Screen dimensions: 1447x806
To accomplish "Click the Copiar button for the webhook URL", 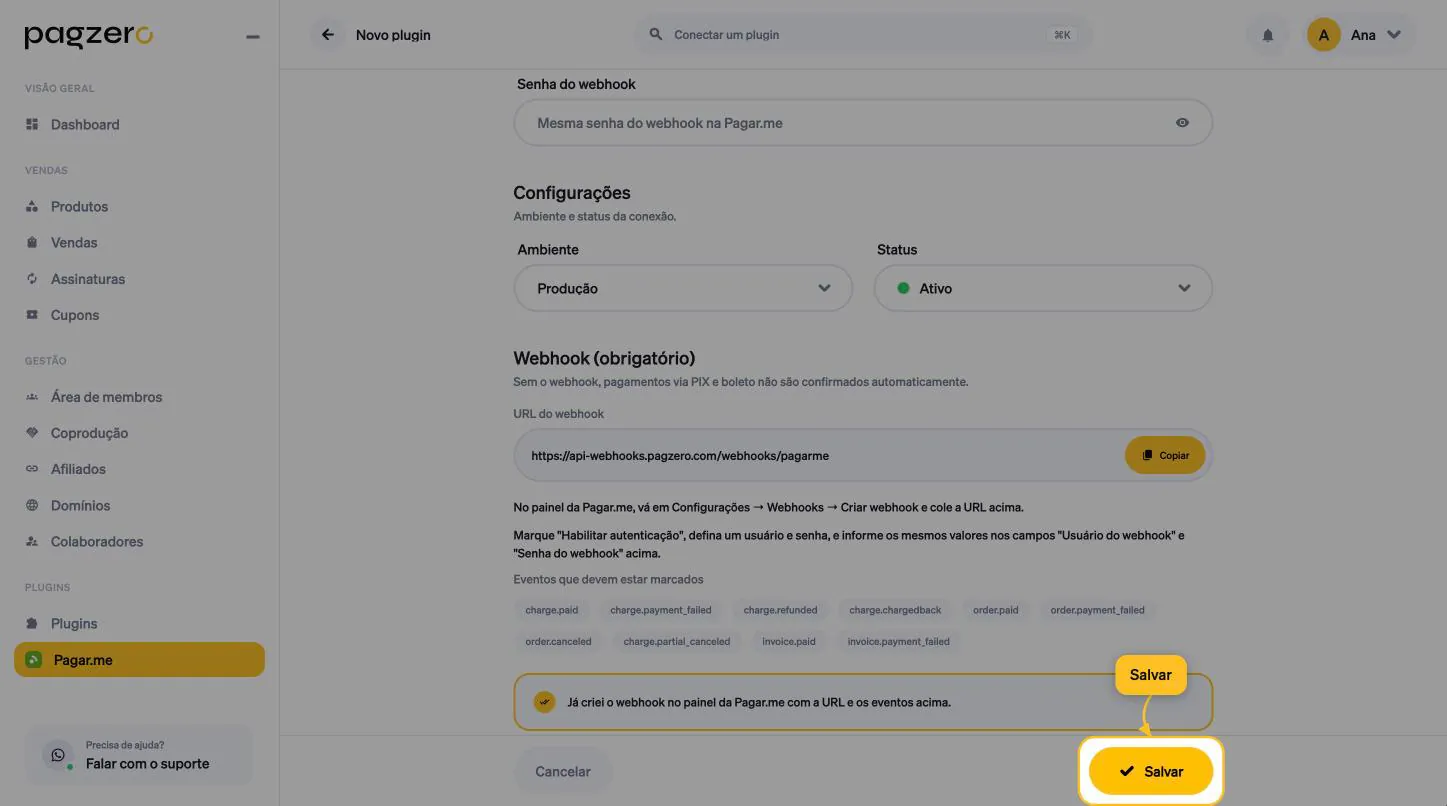I will click(1165, 455).
